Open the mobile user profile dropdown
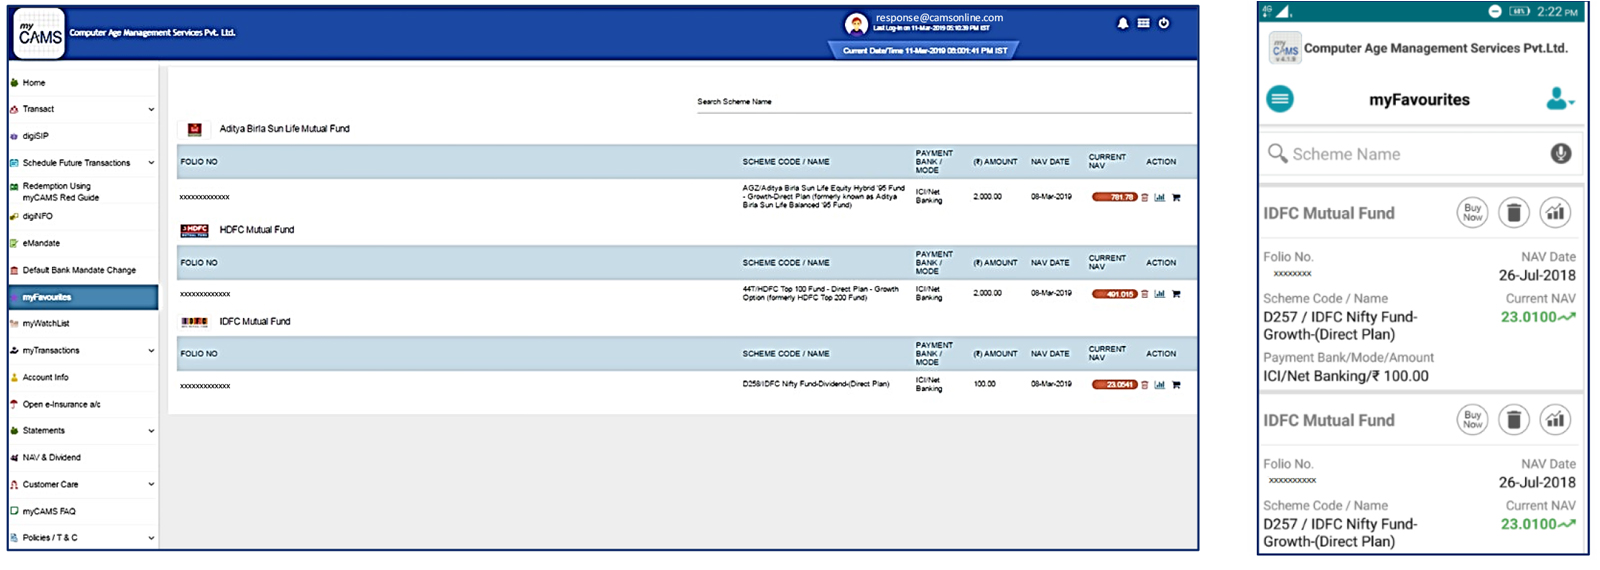The width and height of the screenshot is (1600, 570). [x=1559, y=99]
